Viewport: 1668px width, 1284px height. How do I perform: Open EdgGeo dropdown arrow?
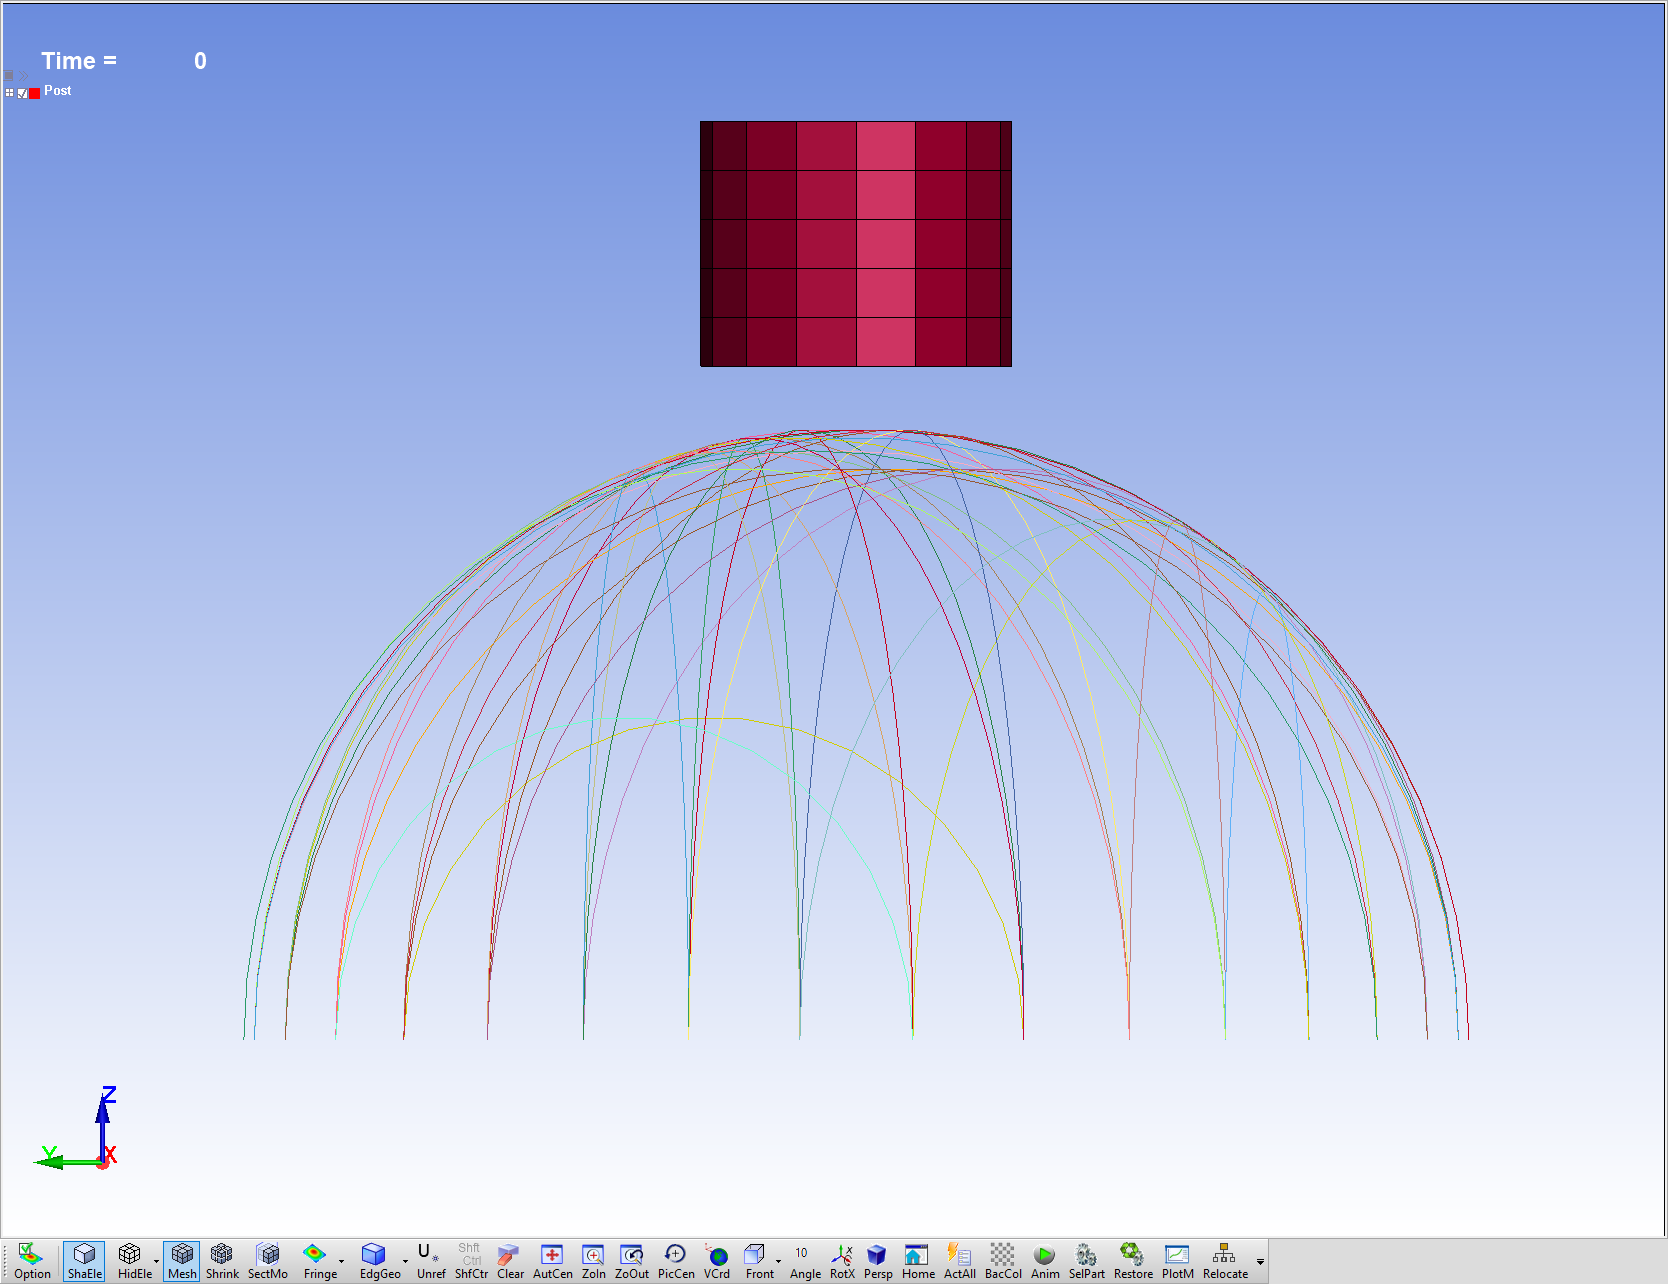click(405, 1261)
